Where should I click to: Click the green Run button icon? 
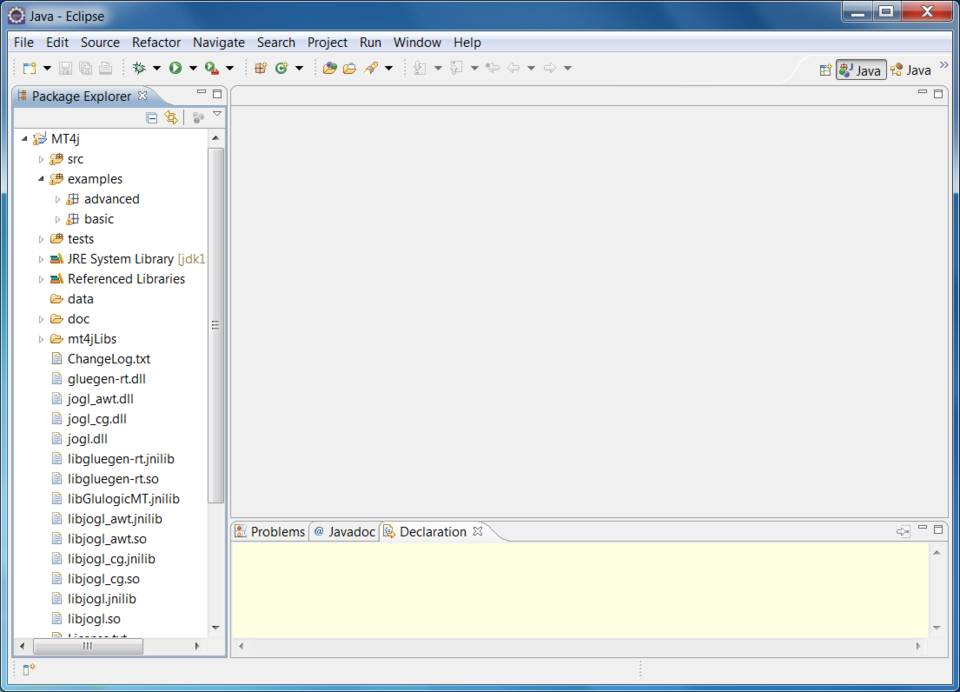click(x=175, y=68)
